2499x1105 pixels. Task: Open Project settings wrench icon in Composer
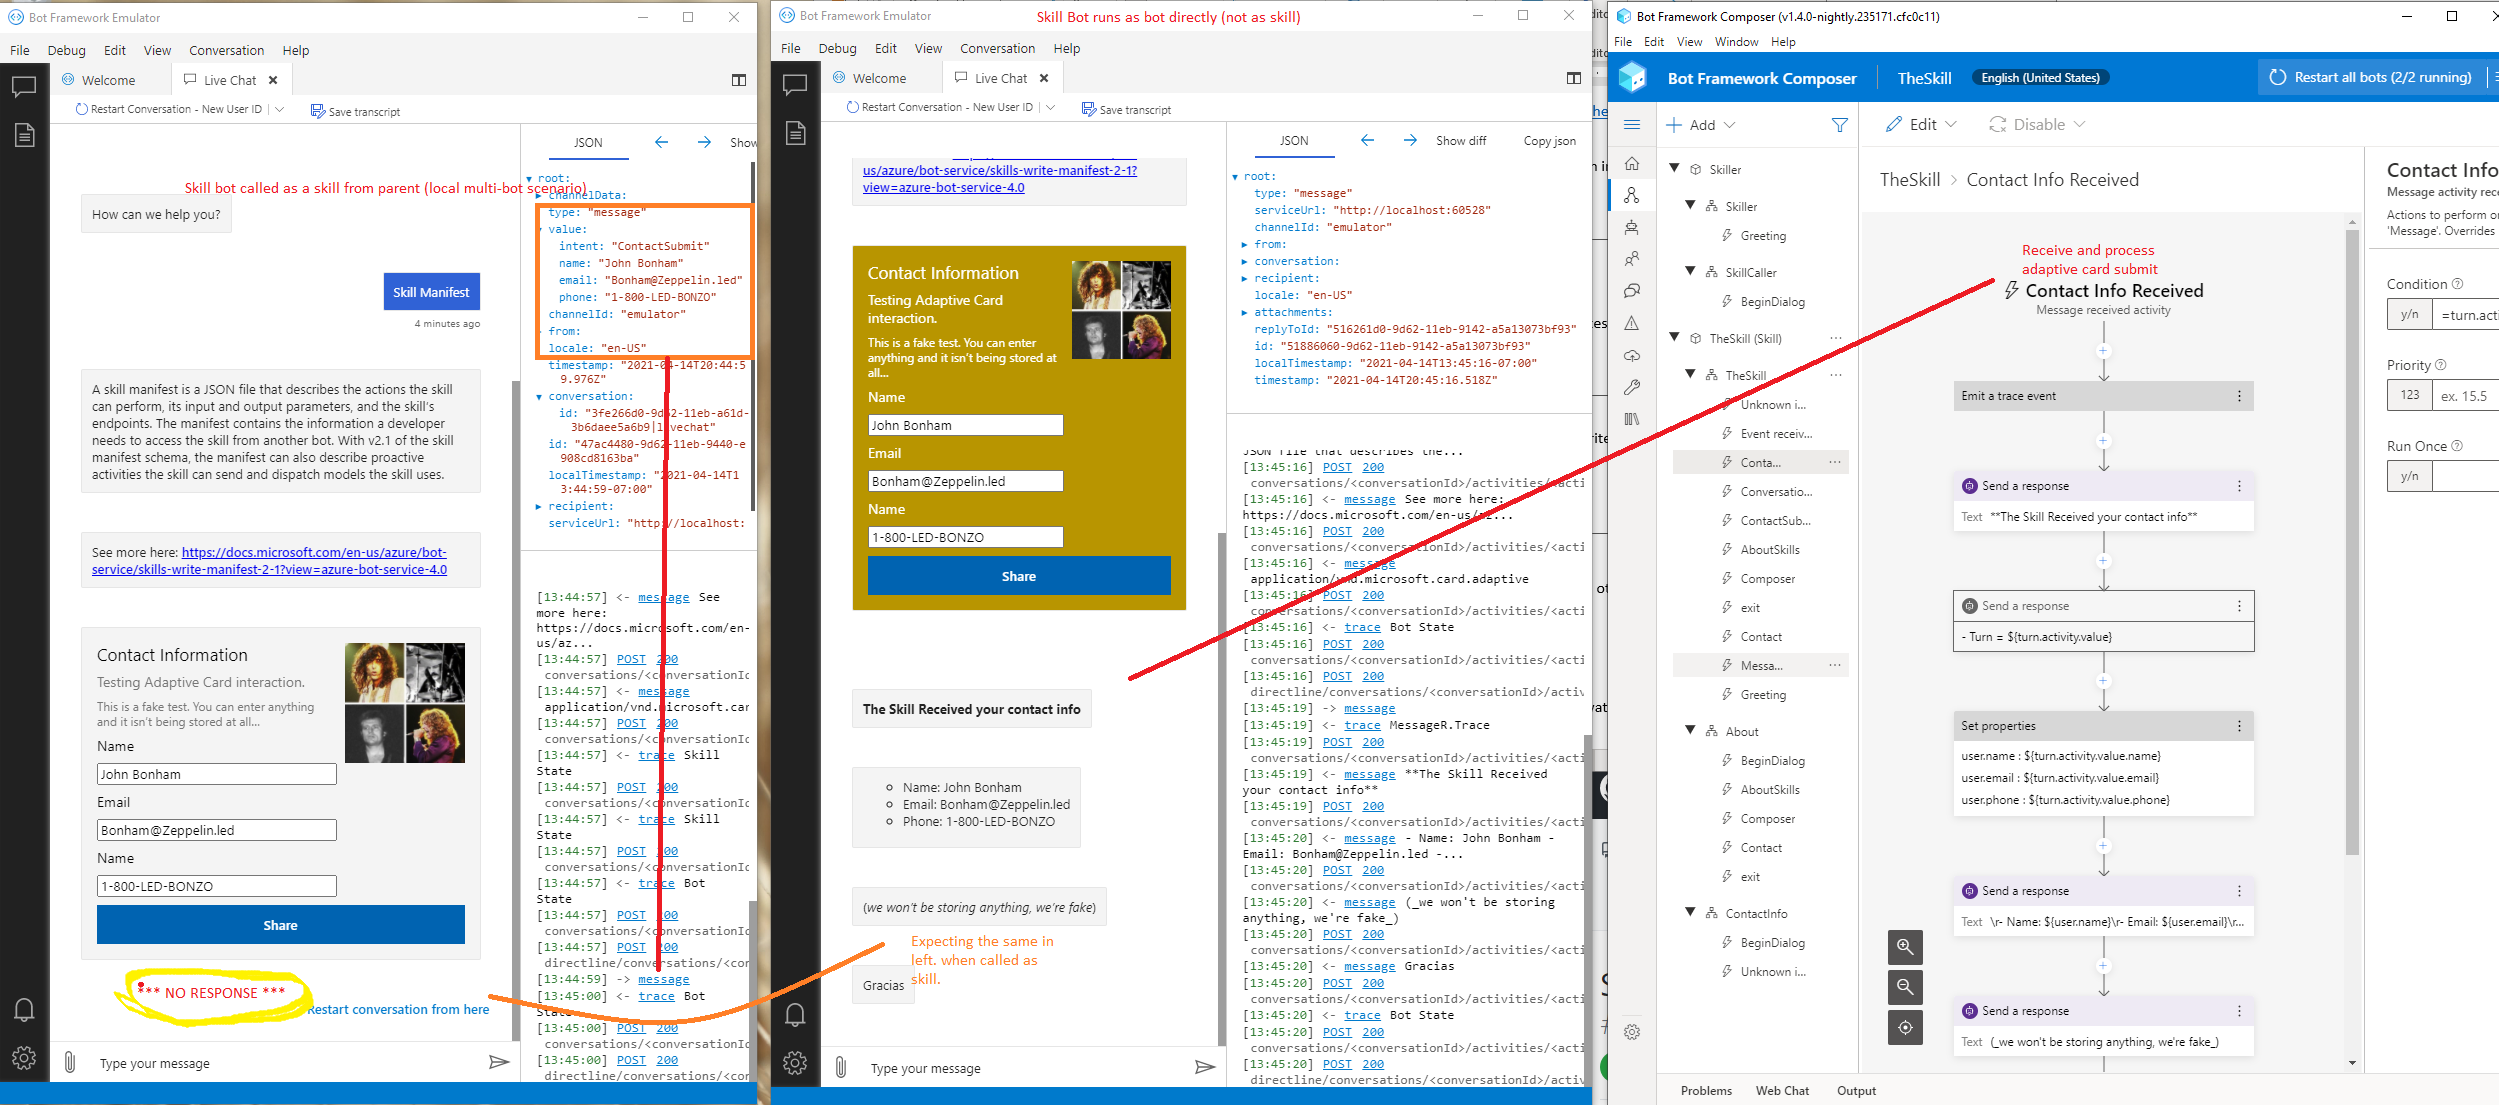(1632, 387)
